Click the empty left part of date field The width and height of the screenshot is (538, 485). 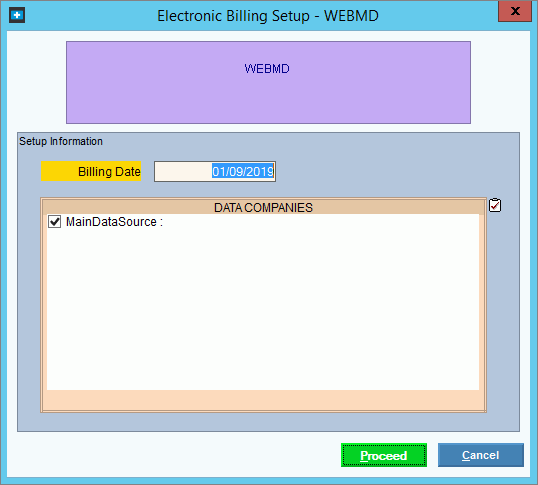tap(183, 171)
